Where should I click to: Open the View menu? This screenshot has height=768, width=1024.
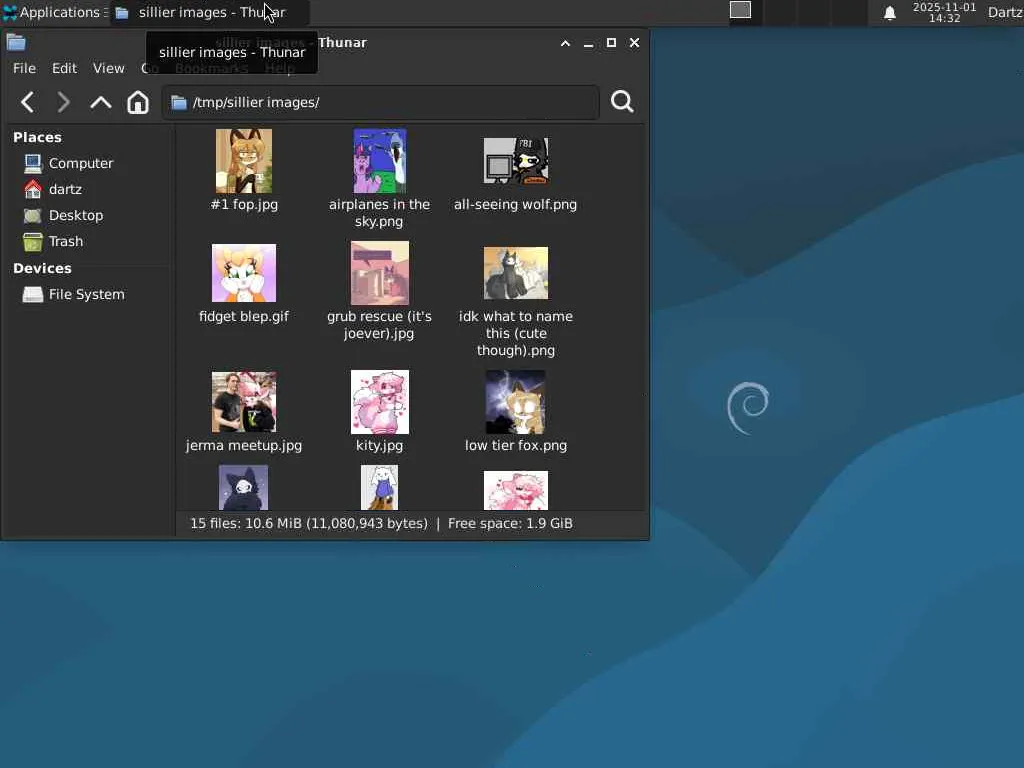point(108,69)
